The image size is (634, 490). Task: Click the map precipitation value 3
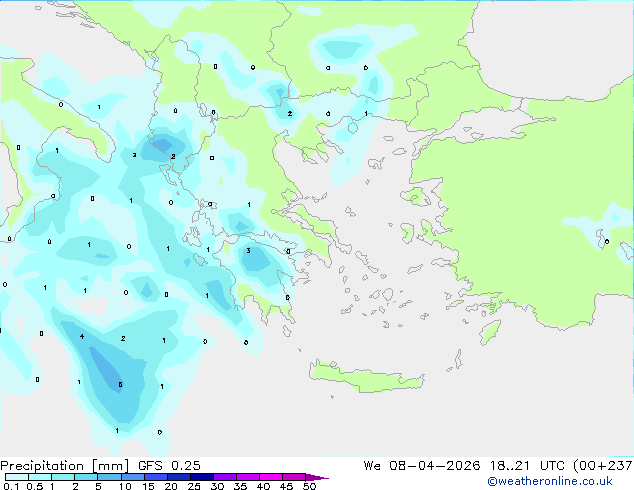248,251
